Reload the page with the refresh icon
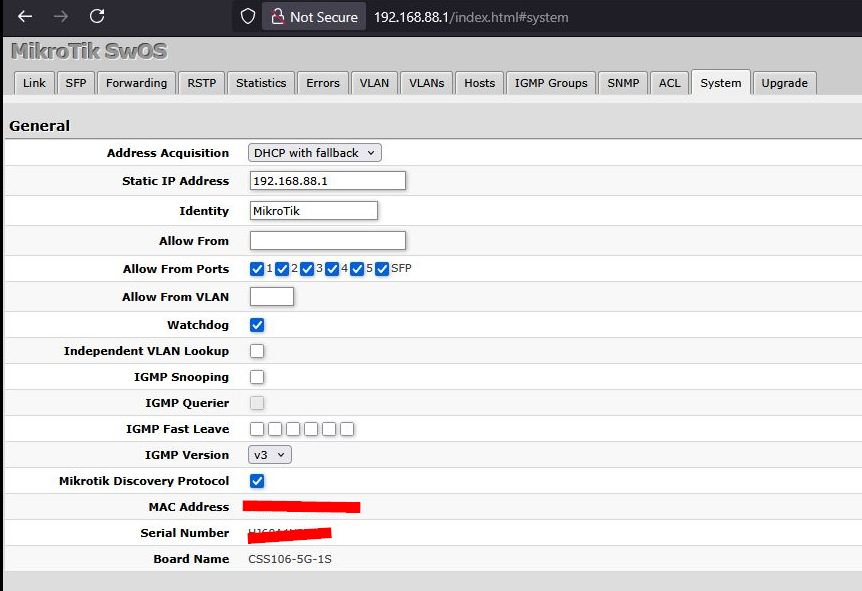862x591 pixels. [97, 16]
